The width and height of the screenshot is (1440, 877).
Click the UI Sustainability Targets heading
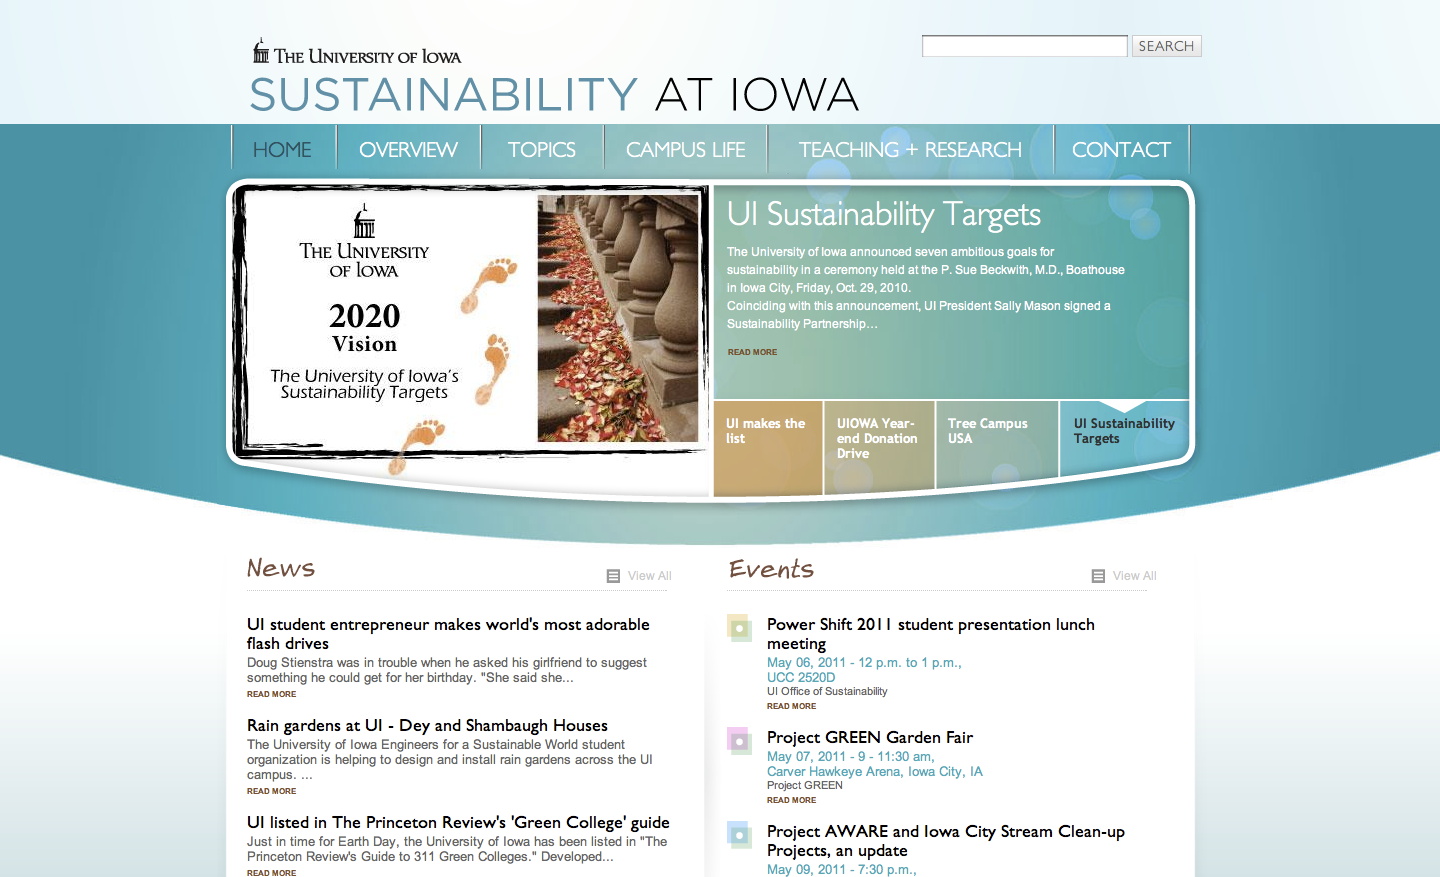883,215
